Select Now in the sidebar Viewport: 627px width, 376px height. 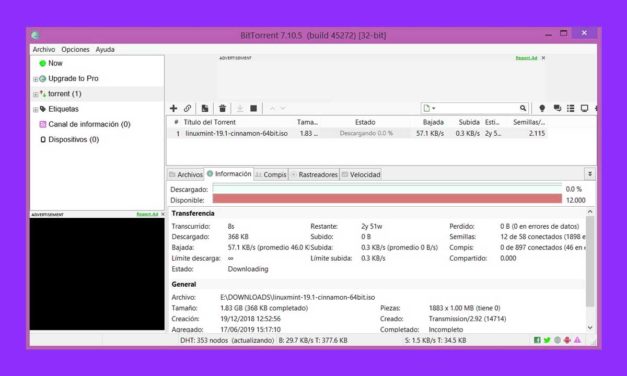pyautogui.click(x=55, y=63)
